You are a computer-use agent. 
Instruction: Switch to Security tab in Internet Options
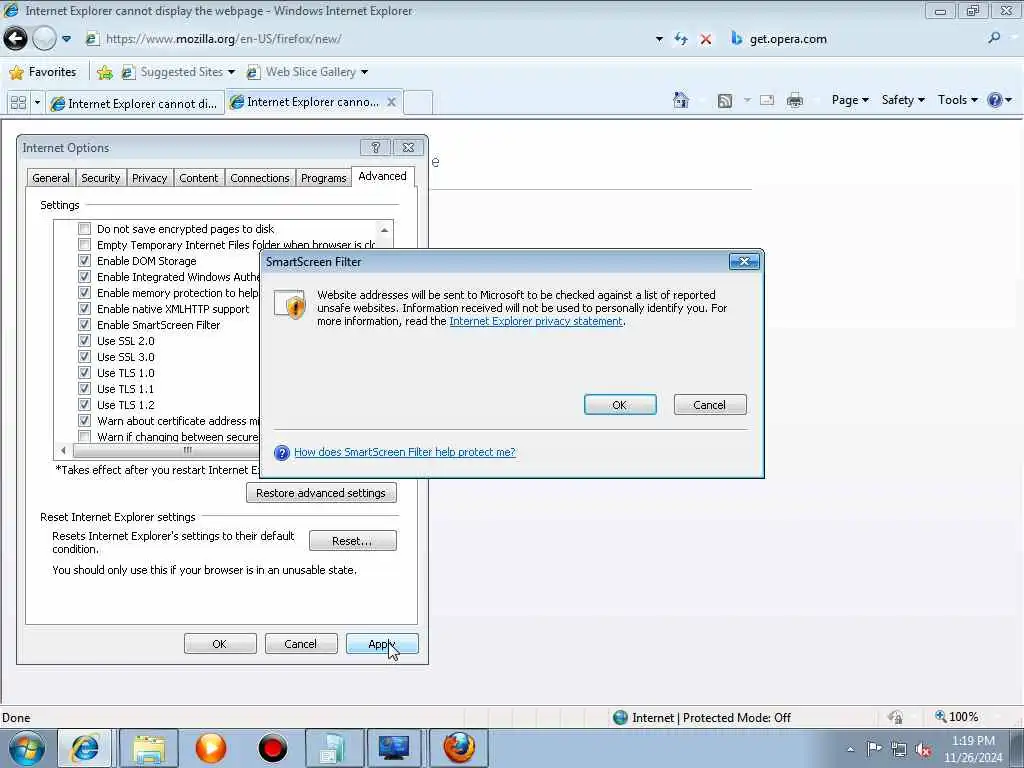(x=101, y=178)
